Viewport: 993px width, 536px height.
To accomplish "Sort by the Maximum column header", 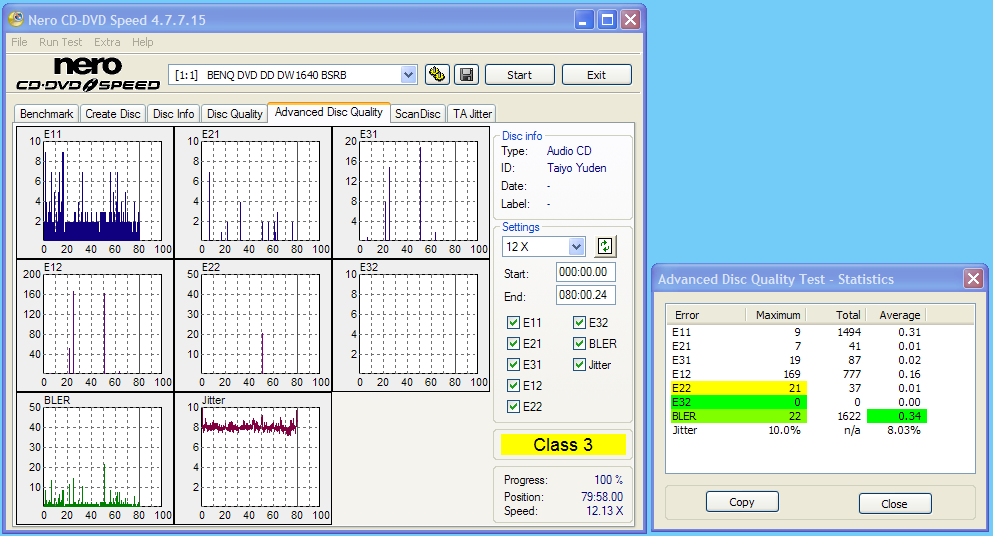I will pos(776,315).
